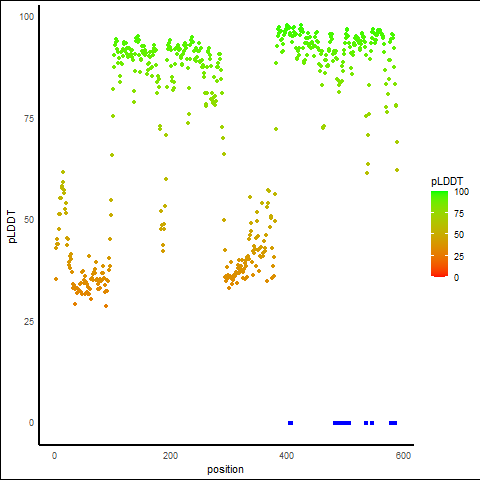Image resolution: width=480 pixels, height=480 pixels.
Task: Click the x-axis tick label 200
Action: click(x=170, y=456)
